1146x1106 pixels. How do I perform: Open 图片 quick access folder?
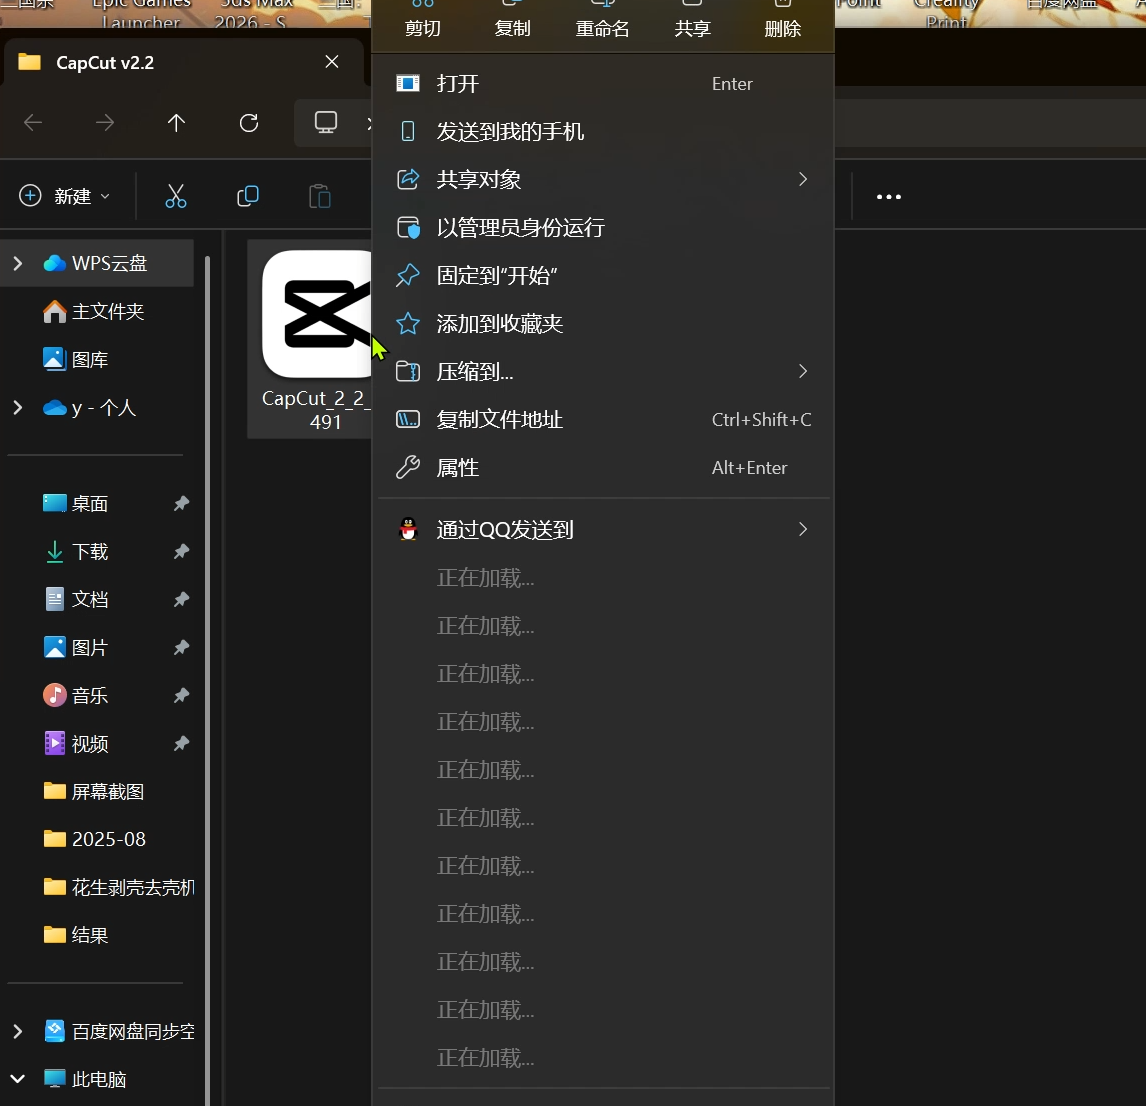[75, 647]
